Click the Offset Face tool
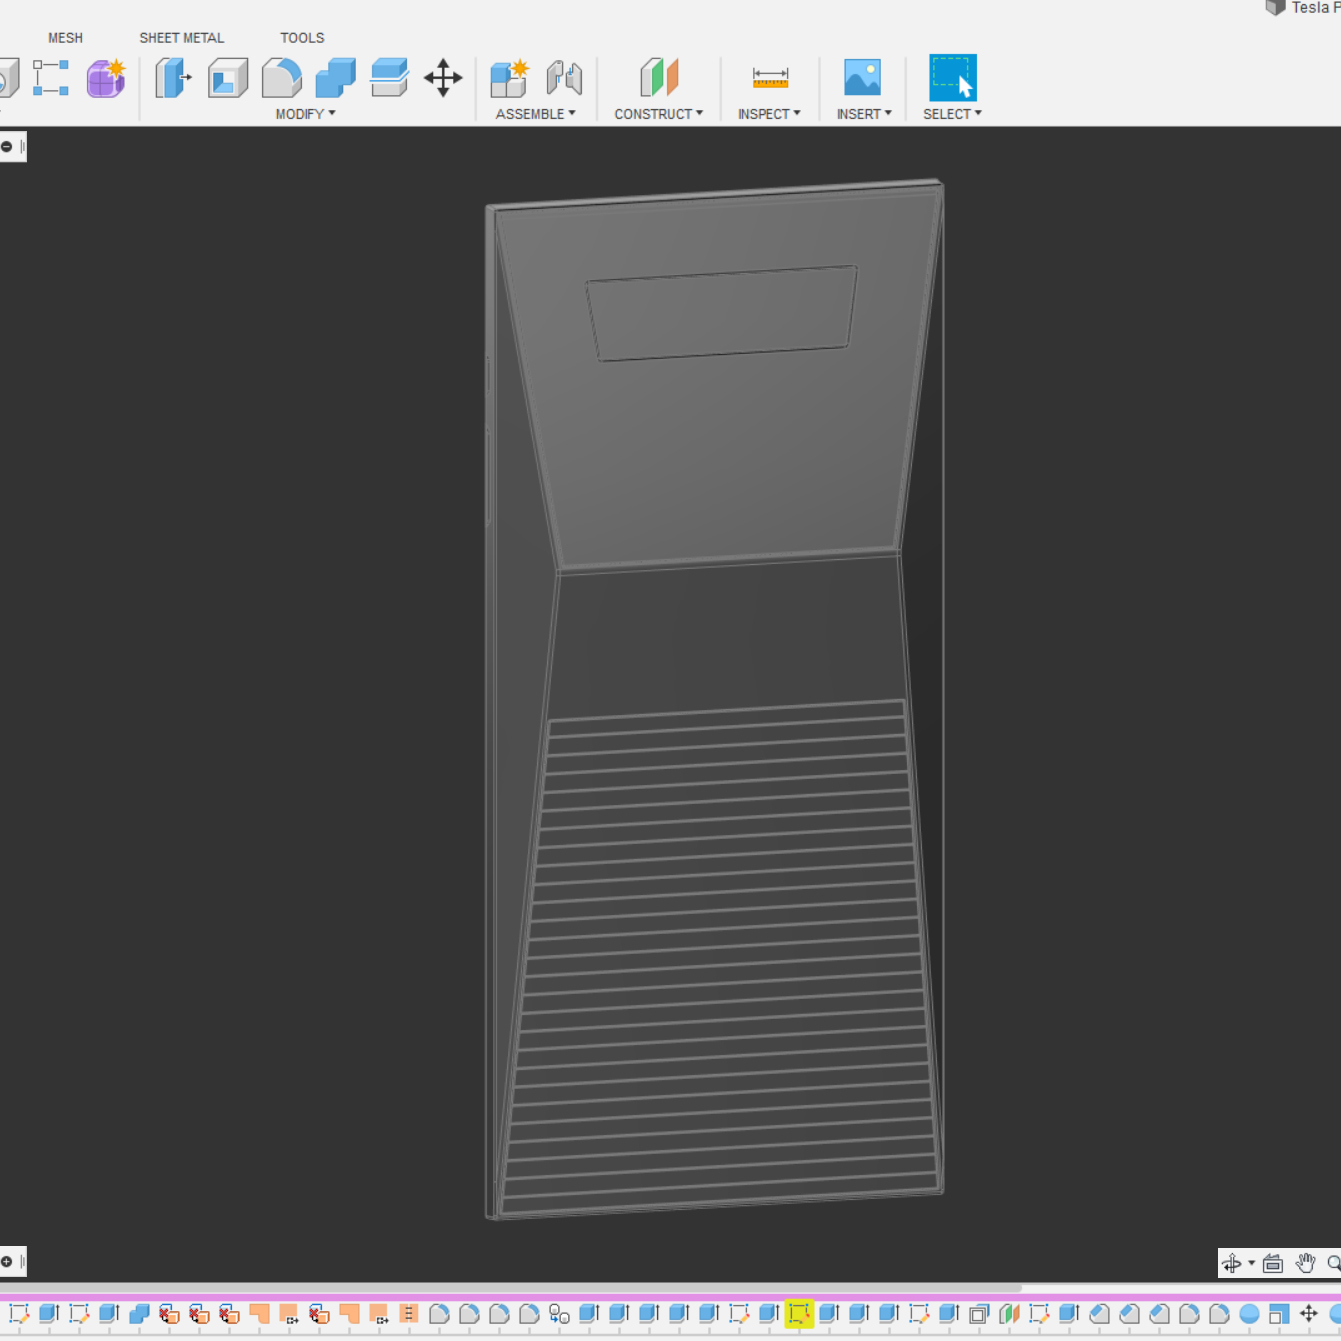The width and height of the screenshot is (1341, 1341). click(389, 78)
